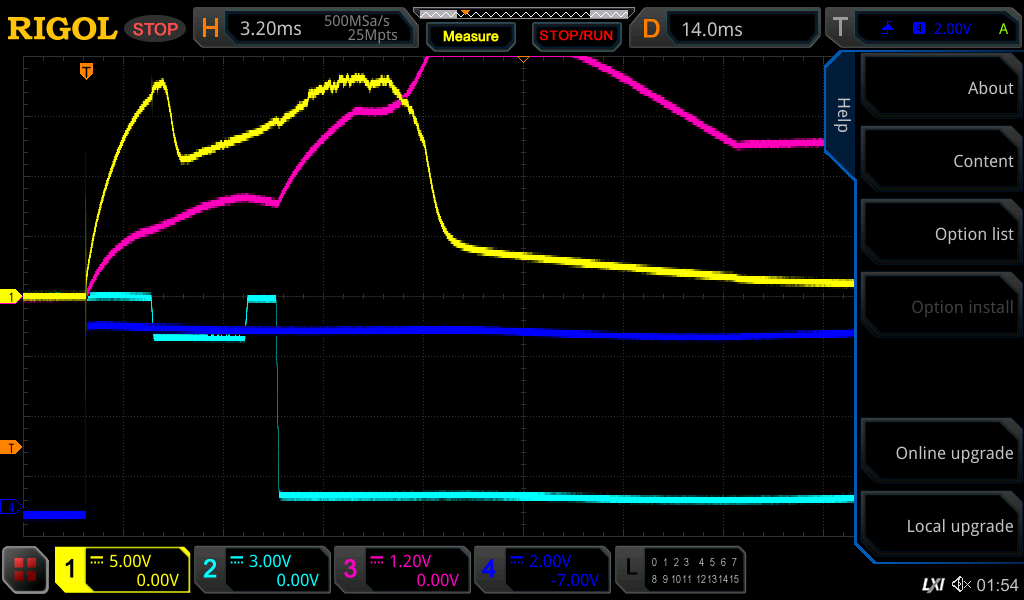Select the yellow channel 1 ground marker
This screenshot has height=600, width=1024.
(x=12, y=297)
